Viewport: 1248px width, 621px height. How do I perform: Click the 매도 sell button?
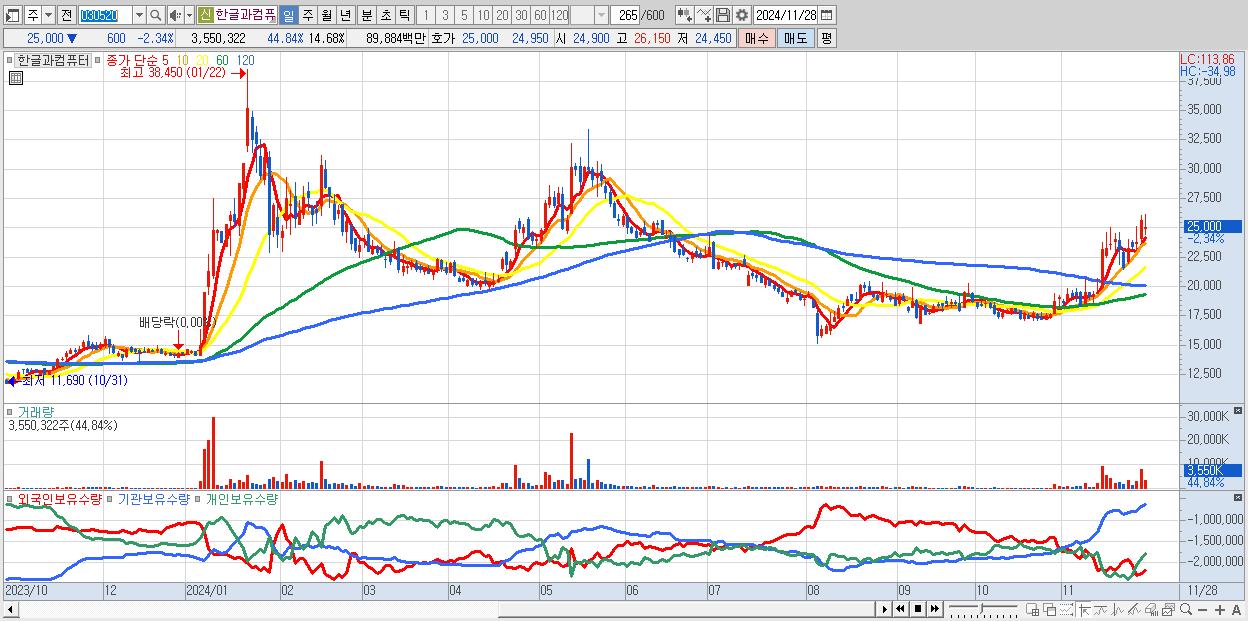coord(795,38)
